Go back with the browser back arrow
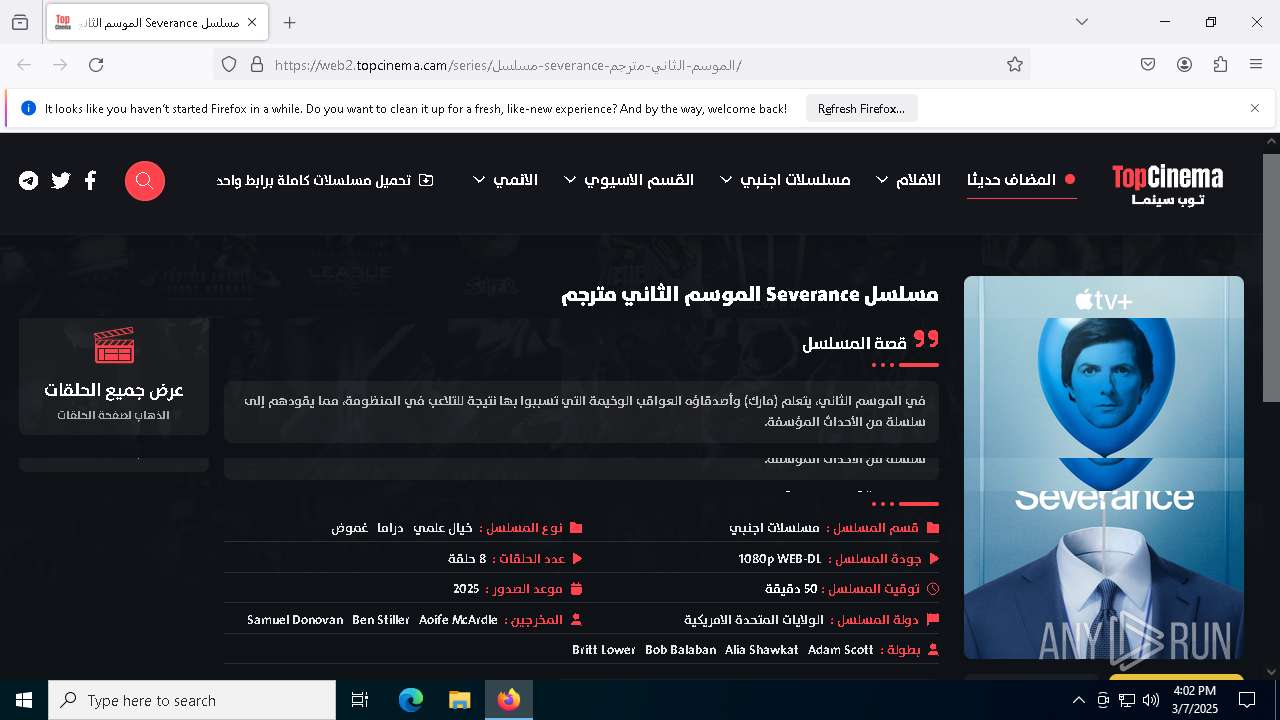Viewport: 1280px width, 720px height. [24, 65]
